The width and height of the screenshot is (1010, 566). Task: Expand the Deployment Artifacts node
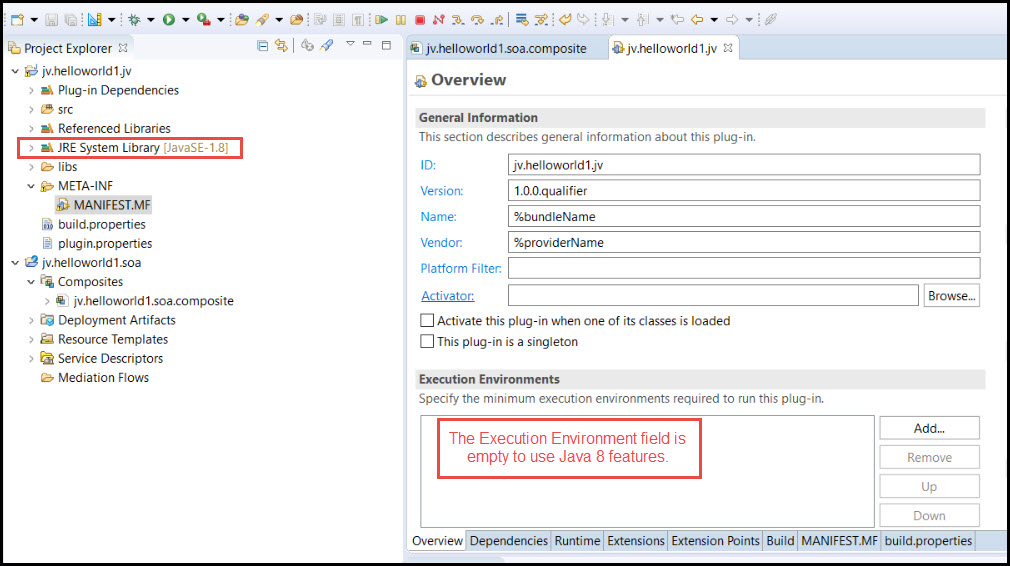pyautogui.click(x=31, y=321)
